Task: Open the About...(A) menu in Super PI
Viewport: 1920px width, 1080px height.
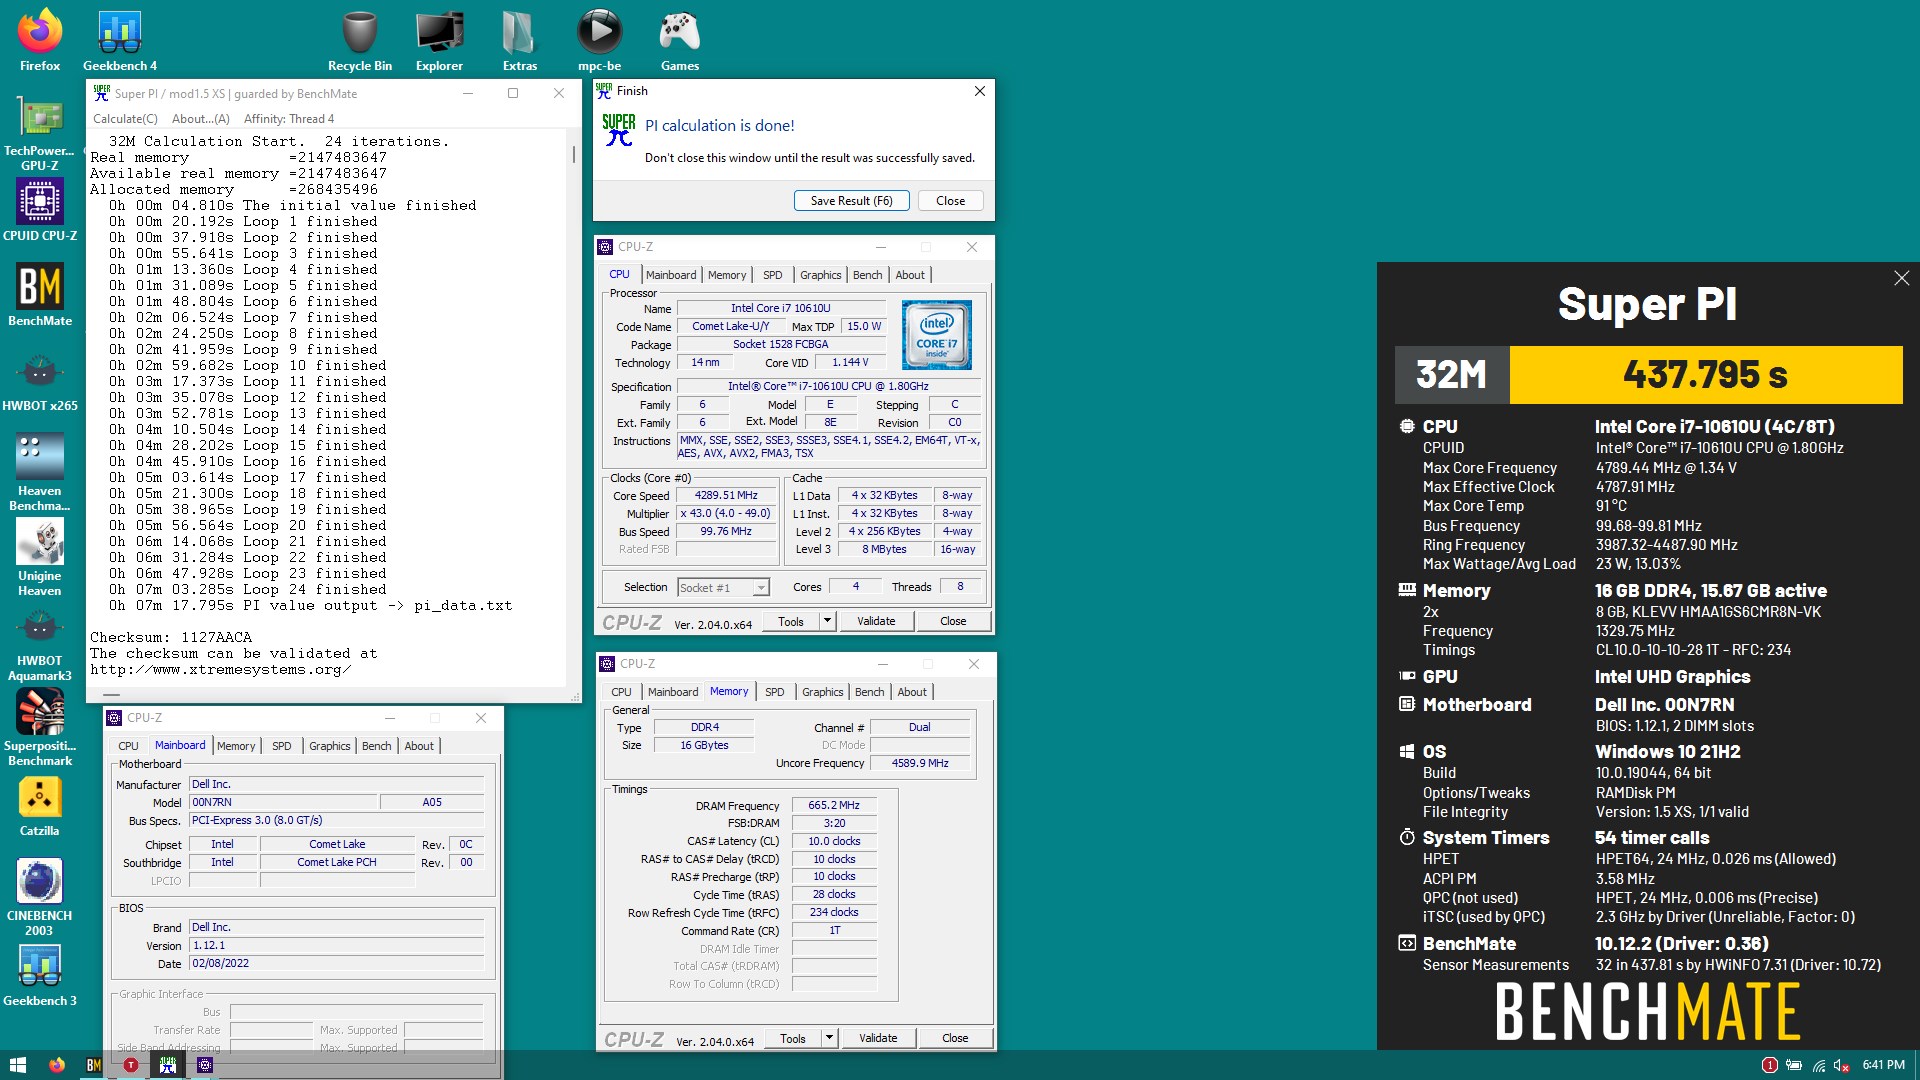Action: click(x=200, y=119)
